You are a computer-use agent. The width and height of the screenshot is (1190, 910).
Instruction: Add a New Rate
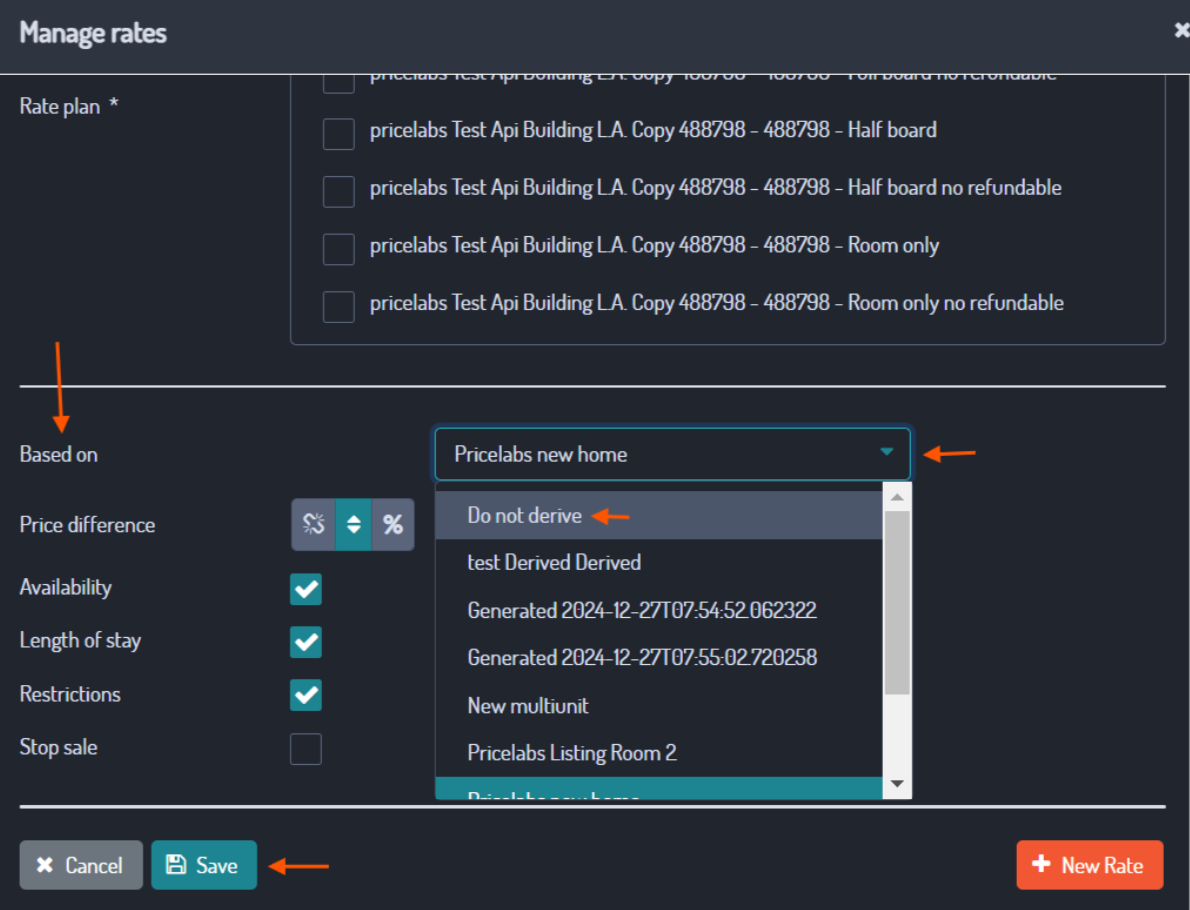(1090, 865)
